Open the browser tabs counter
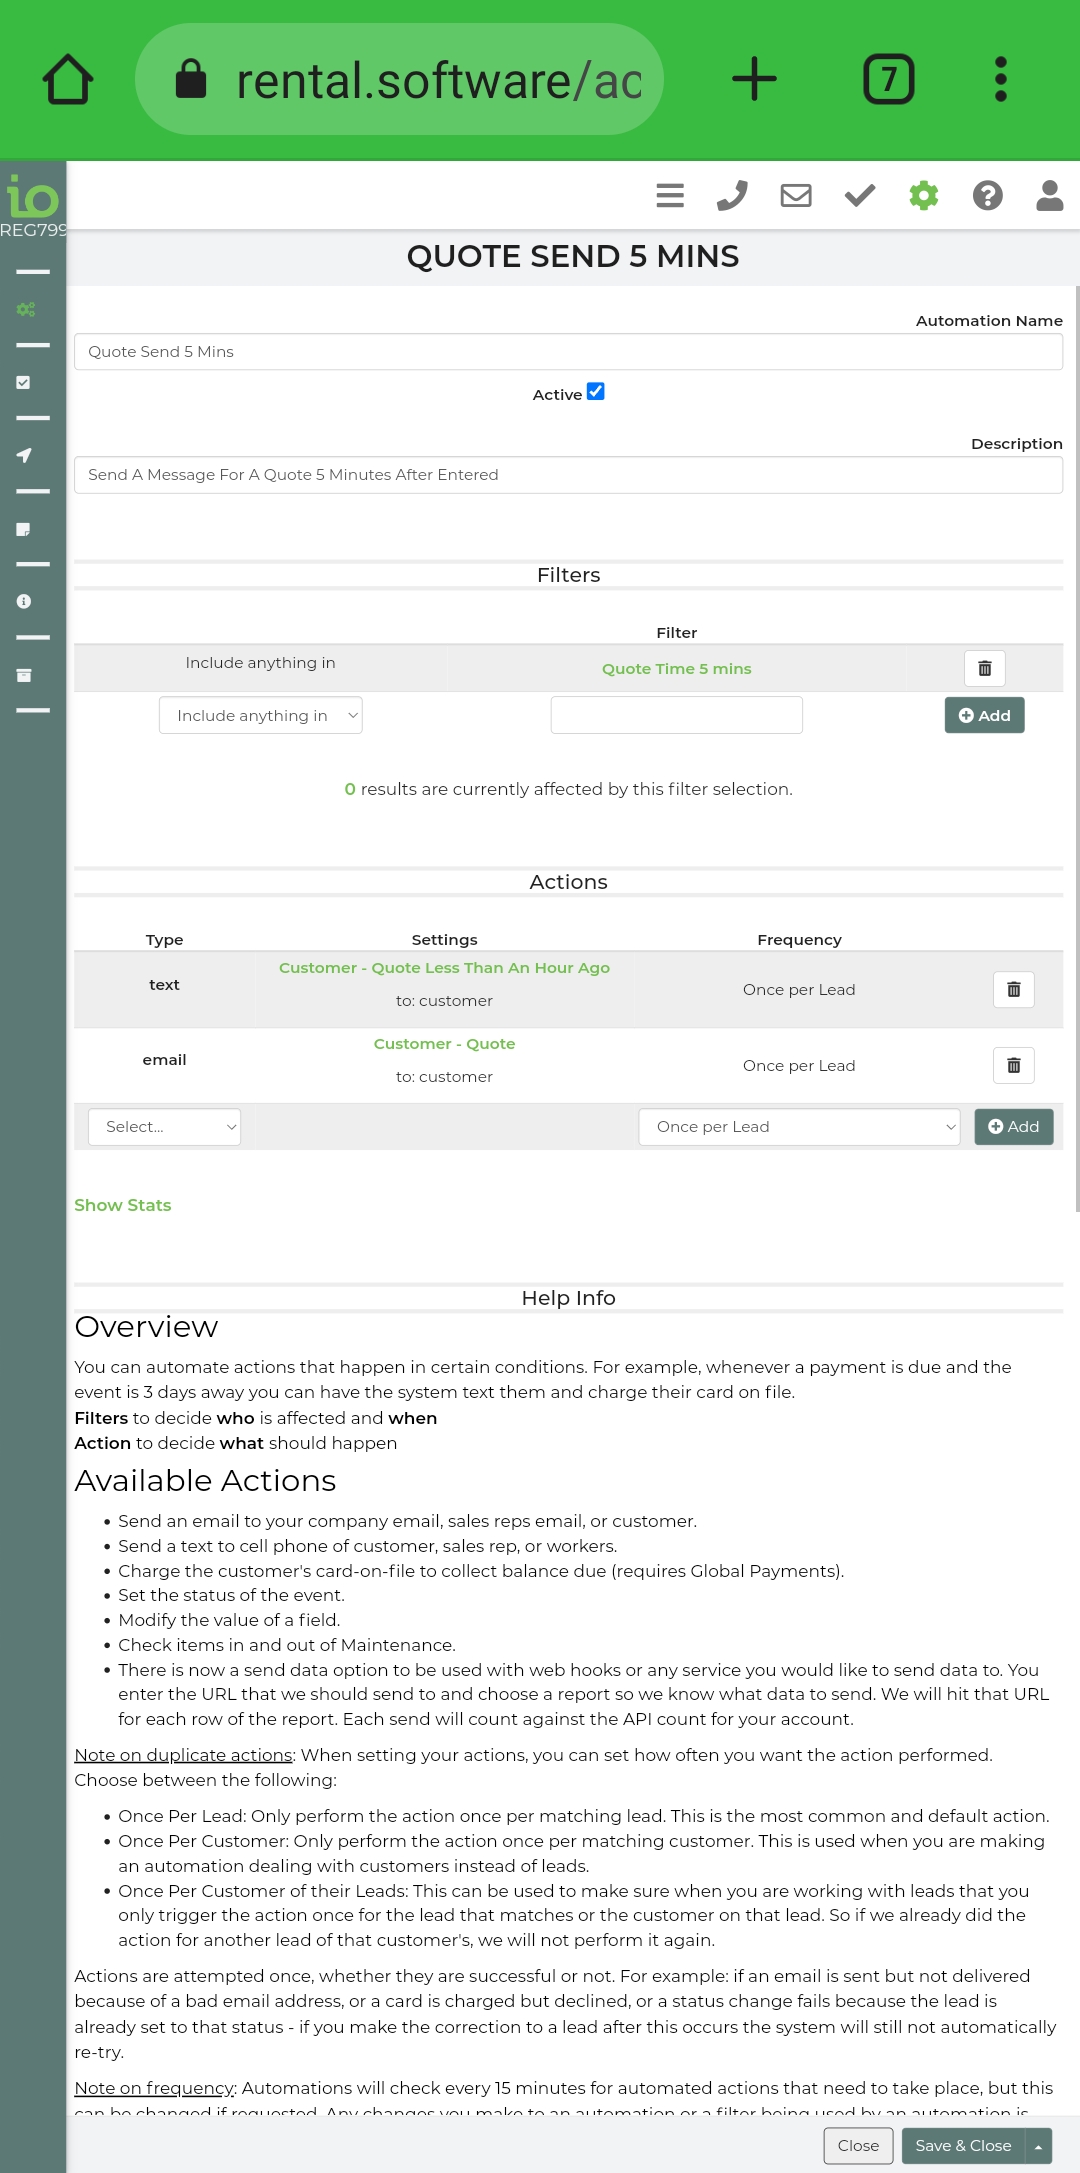Screen dimensions: 1080x2173 [888, 80]
